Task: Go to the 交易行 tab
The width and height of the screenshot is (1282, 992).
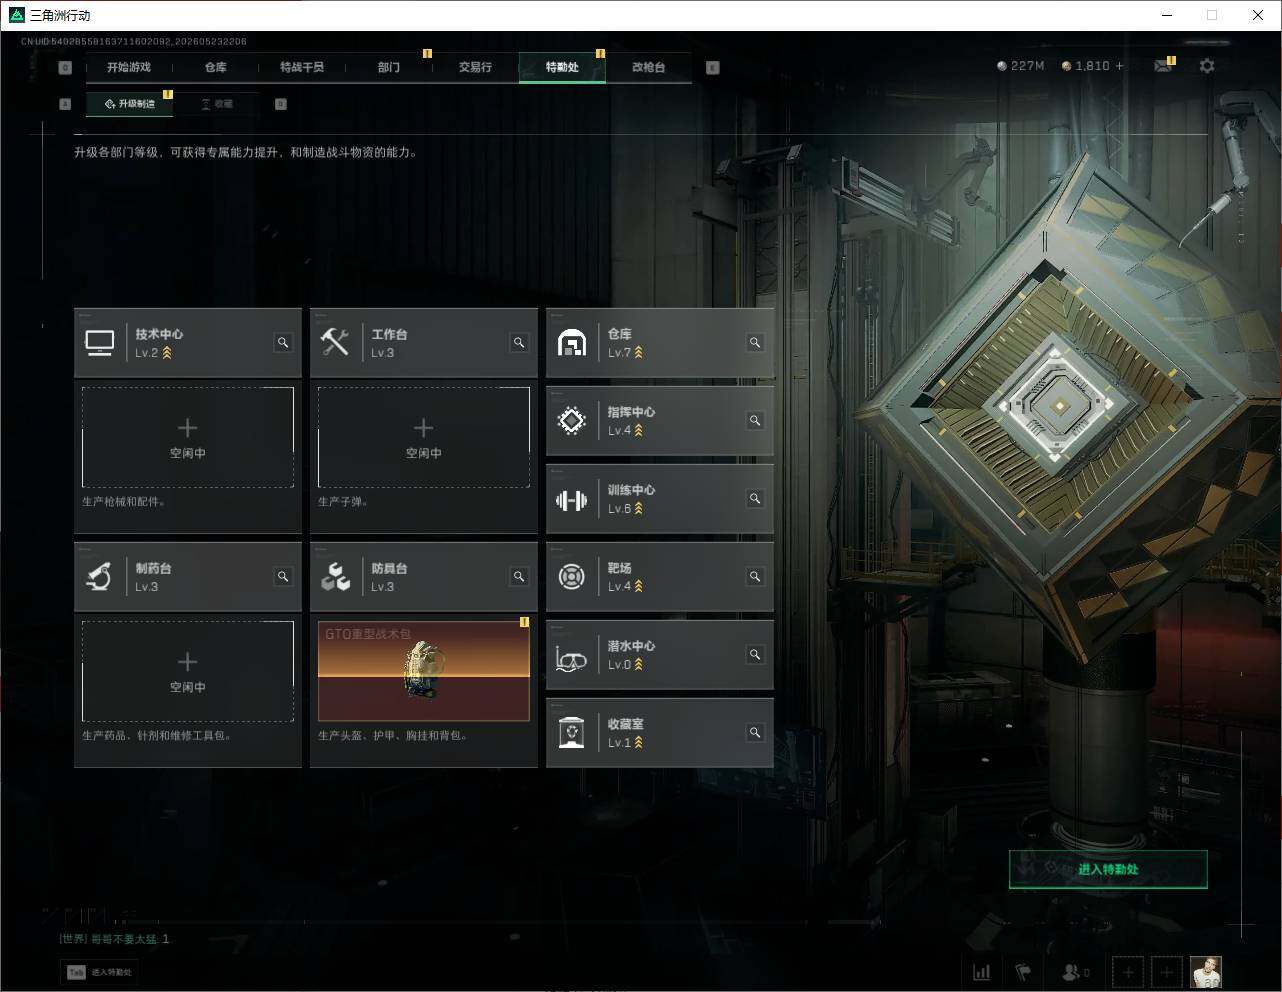Action: click(x=475, y=67)
